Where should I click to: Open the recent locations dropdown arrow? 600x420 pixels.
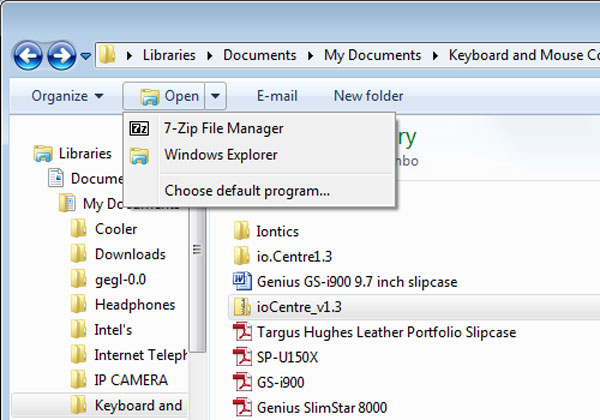point(86,56)
